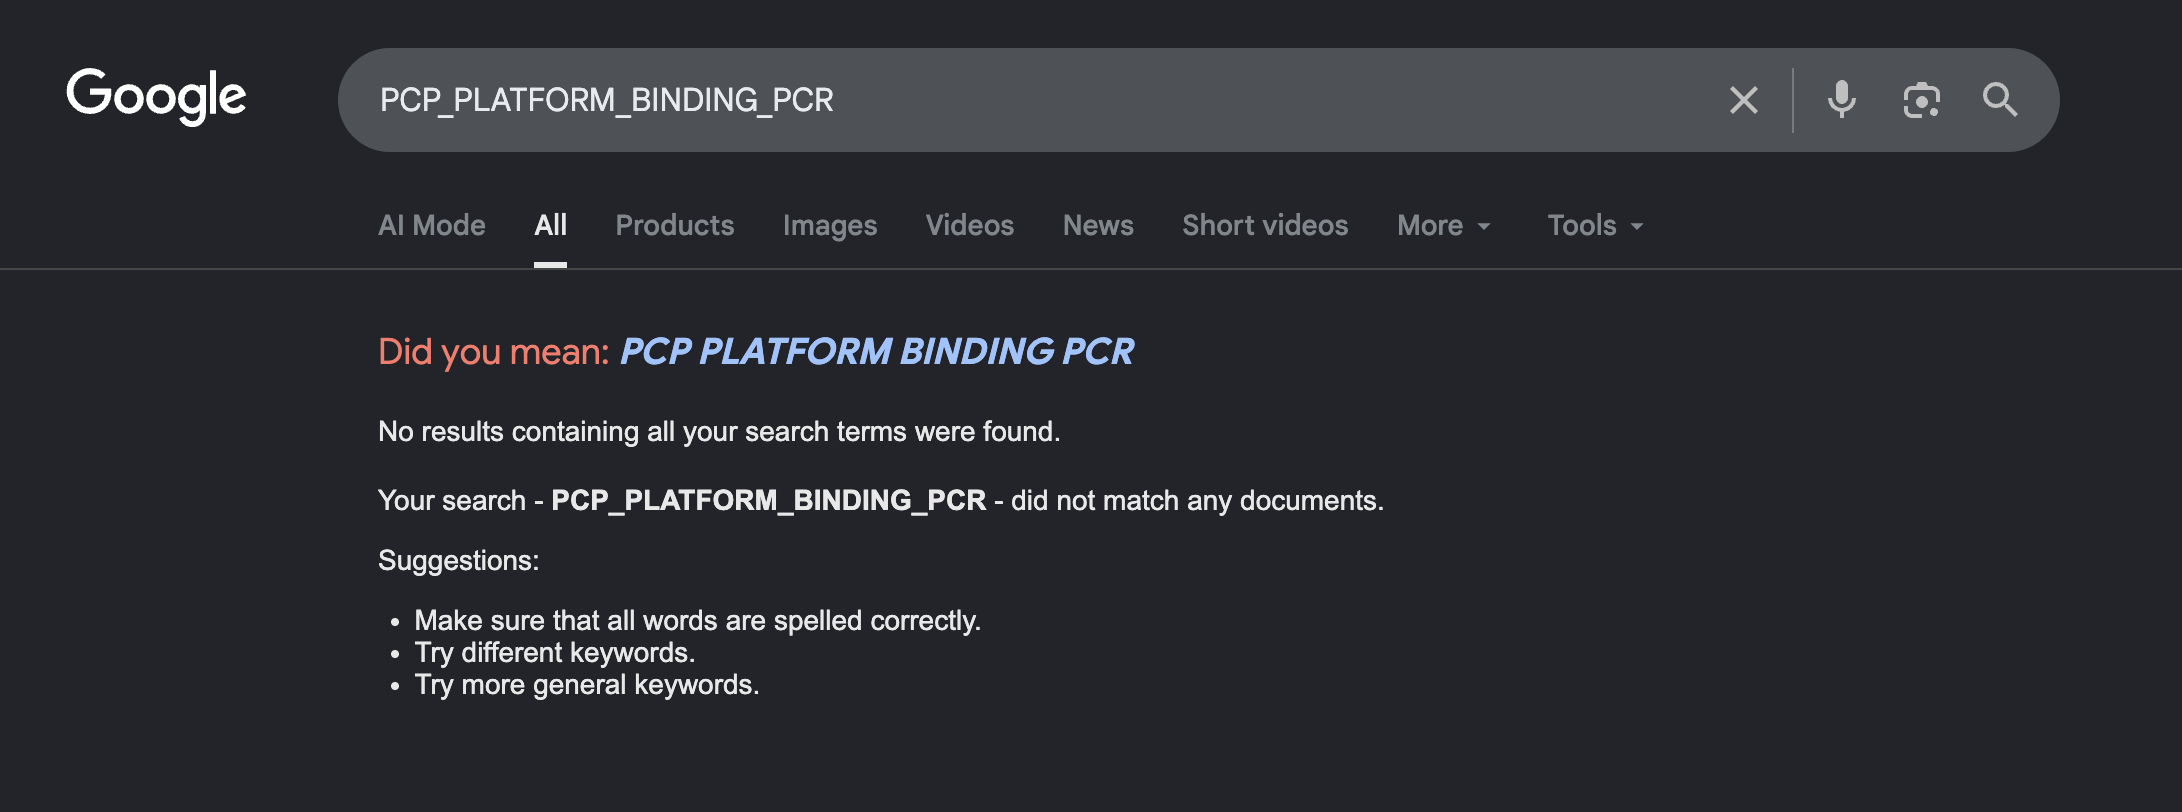This screenshot has height=812, width=2182.
Task: Click the 'Try different keywords' suggestion line
Action: (554, 653)
